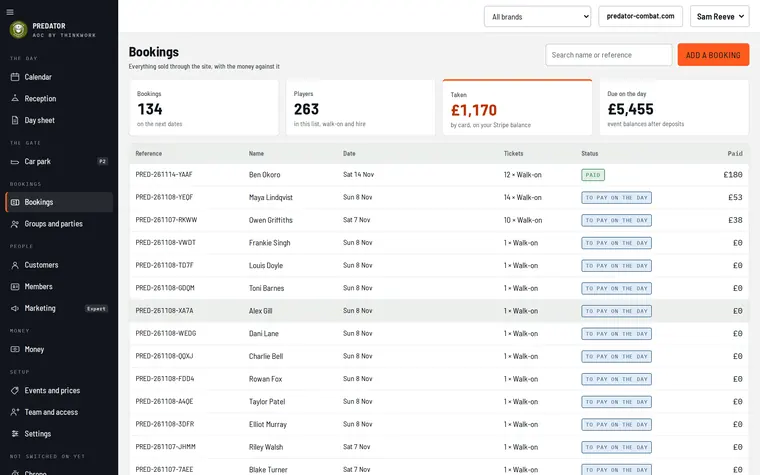The width and height of the screenshot is (760, 475).
Task: Click the P2 badge beside Car park
Action: coord(102,161)
